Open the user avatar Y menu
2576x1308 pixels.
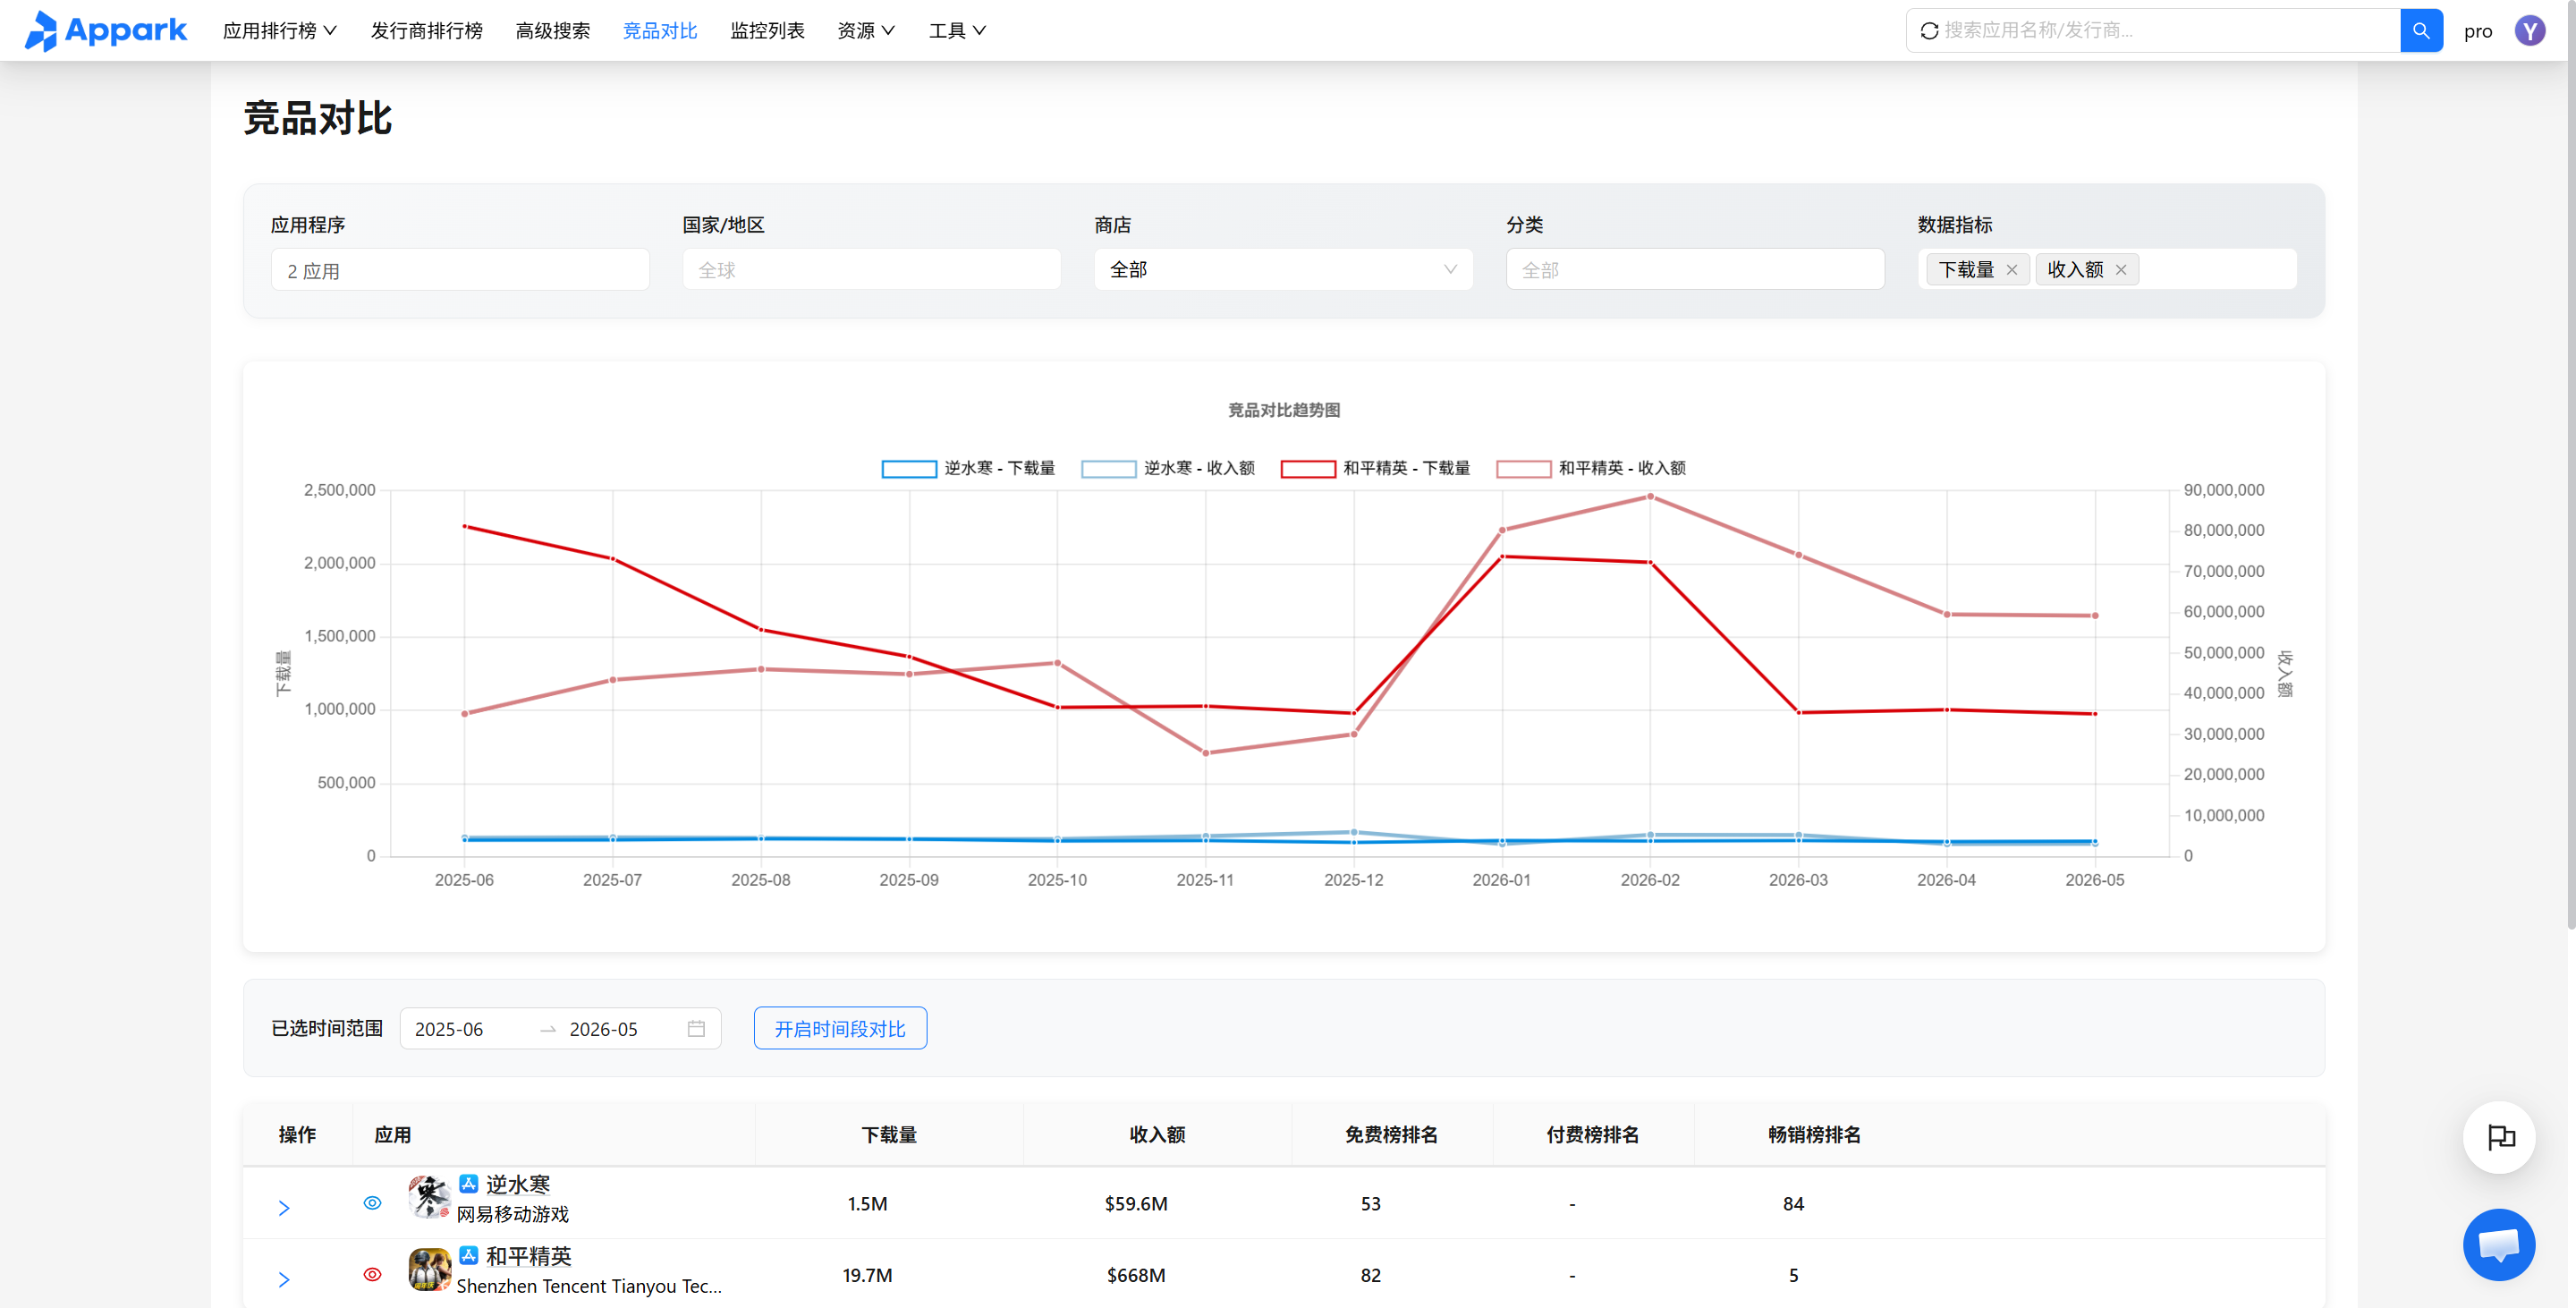[2529, 31]
